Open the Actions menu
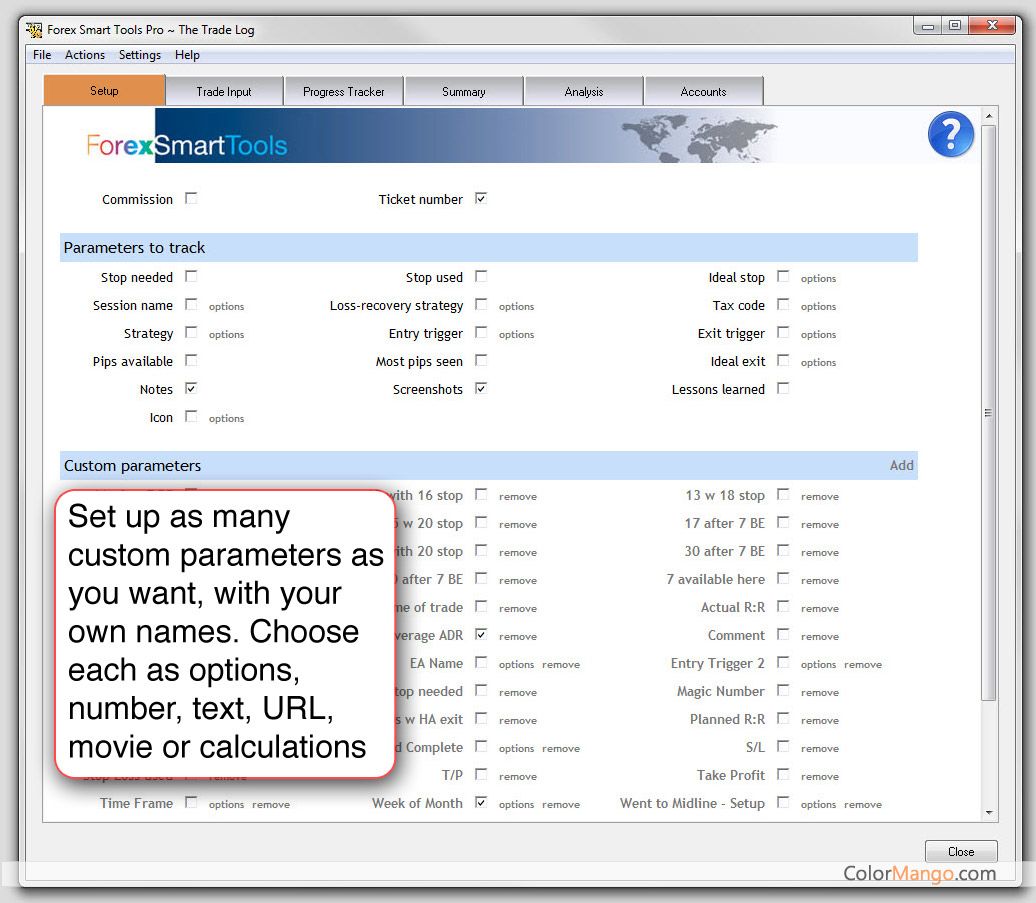 pyautogui.click(x=85, y=55)
